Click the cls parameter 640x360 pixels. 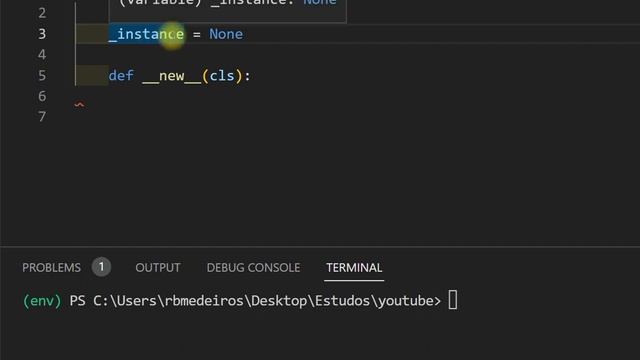click(x=222, y=76)
